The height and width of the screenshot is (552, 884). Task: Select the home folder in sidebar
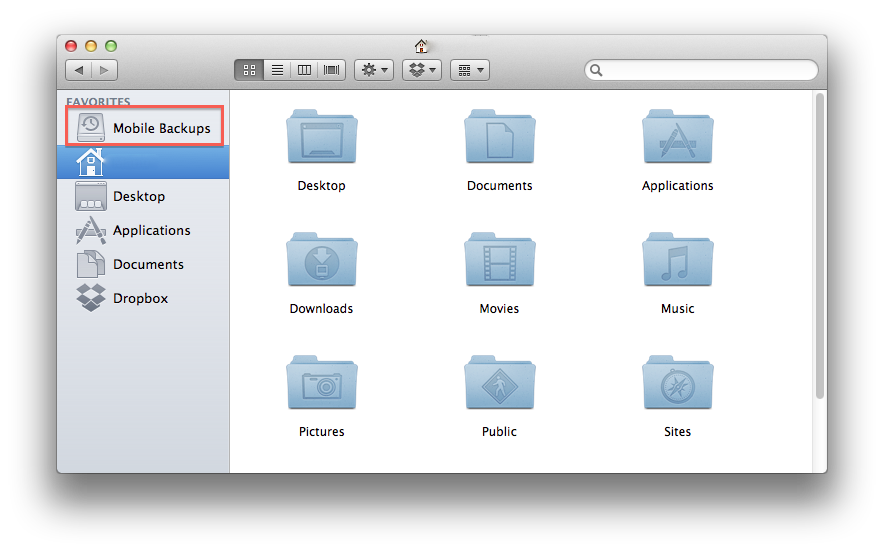click(143, 162)
